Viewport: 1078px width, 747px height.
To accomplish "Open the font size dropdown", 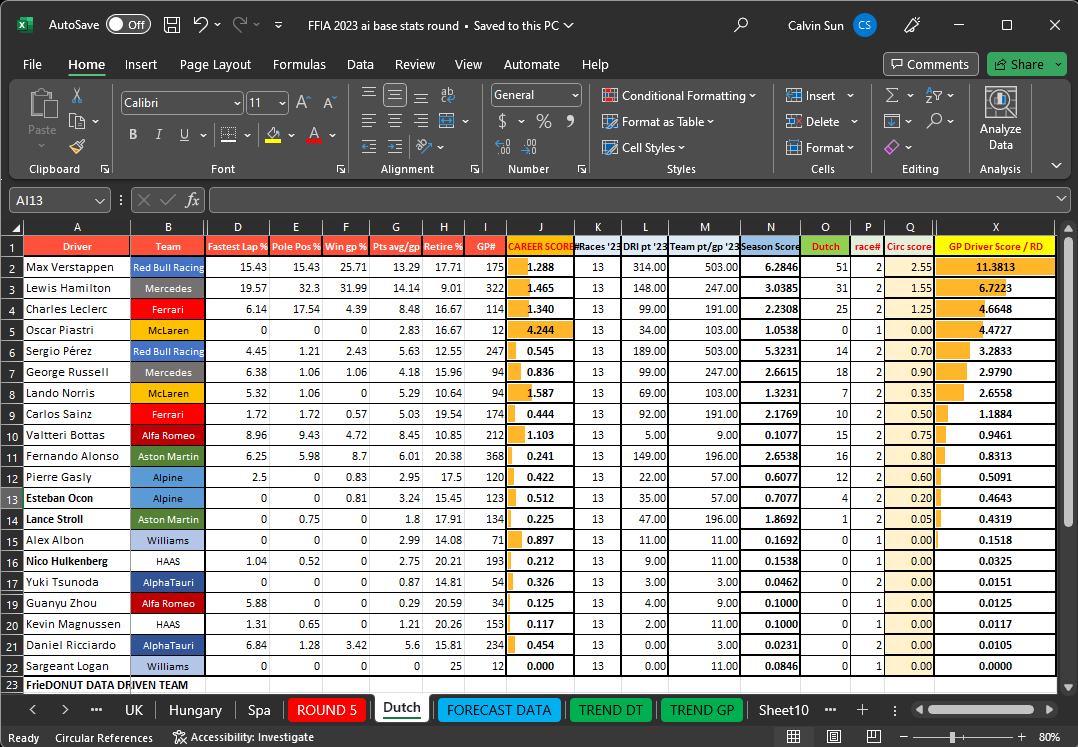I will click(282, 103).
